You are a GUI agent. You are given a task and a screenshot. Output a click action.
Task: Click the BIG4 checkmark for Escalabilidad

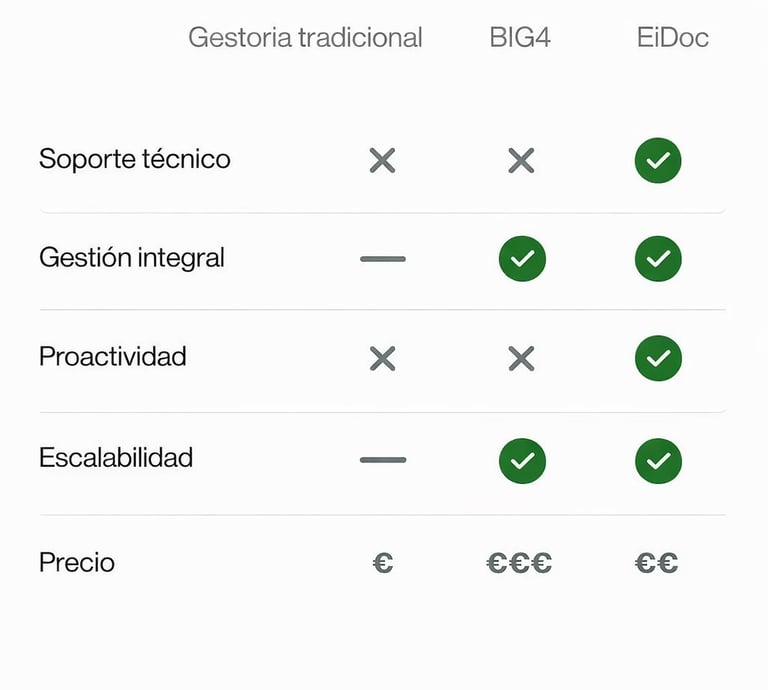pyautogui.click(x=522, y=460)
